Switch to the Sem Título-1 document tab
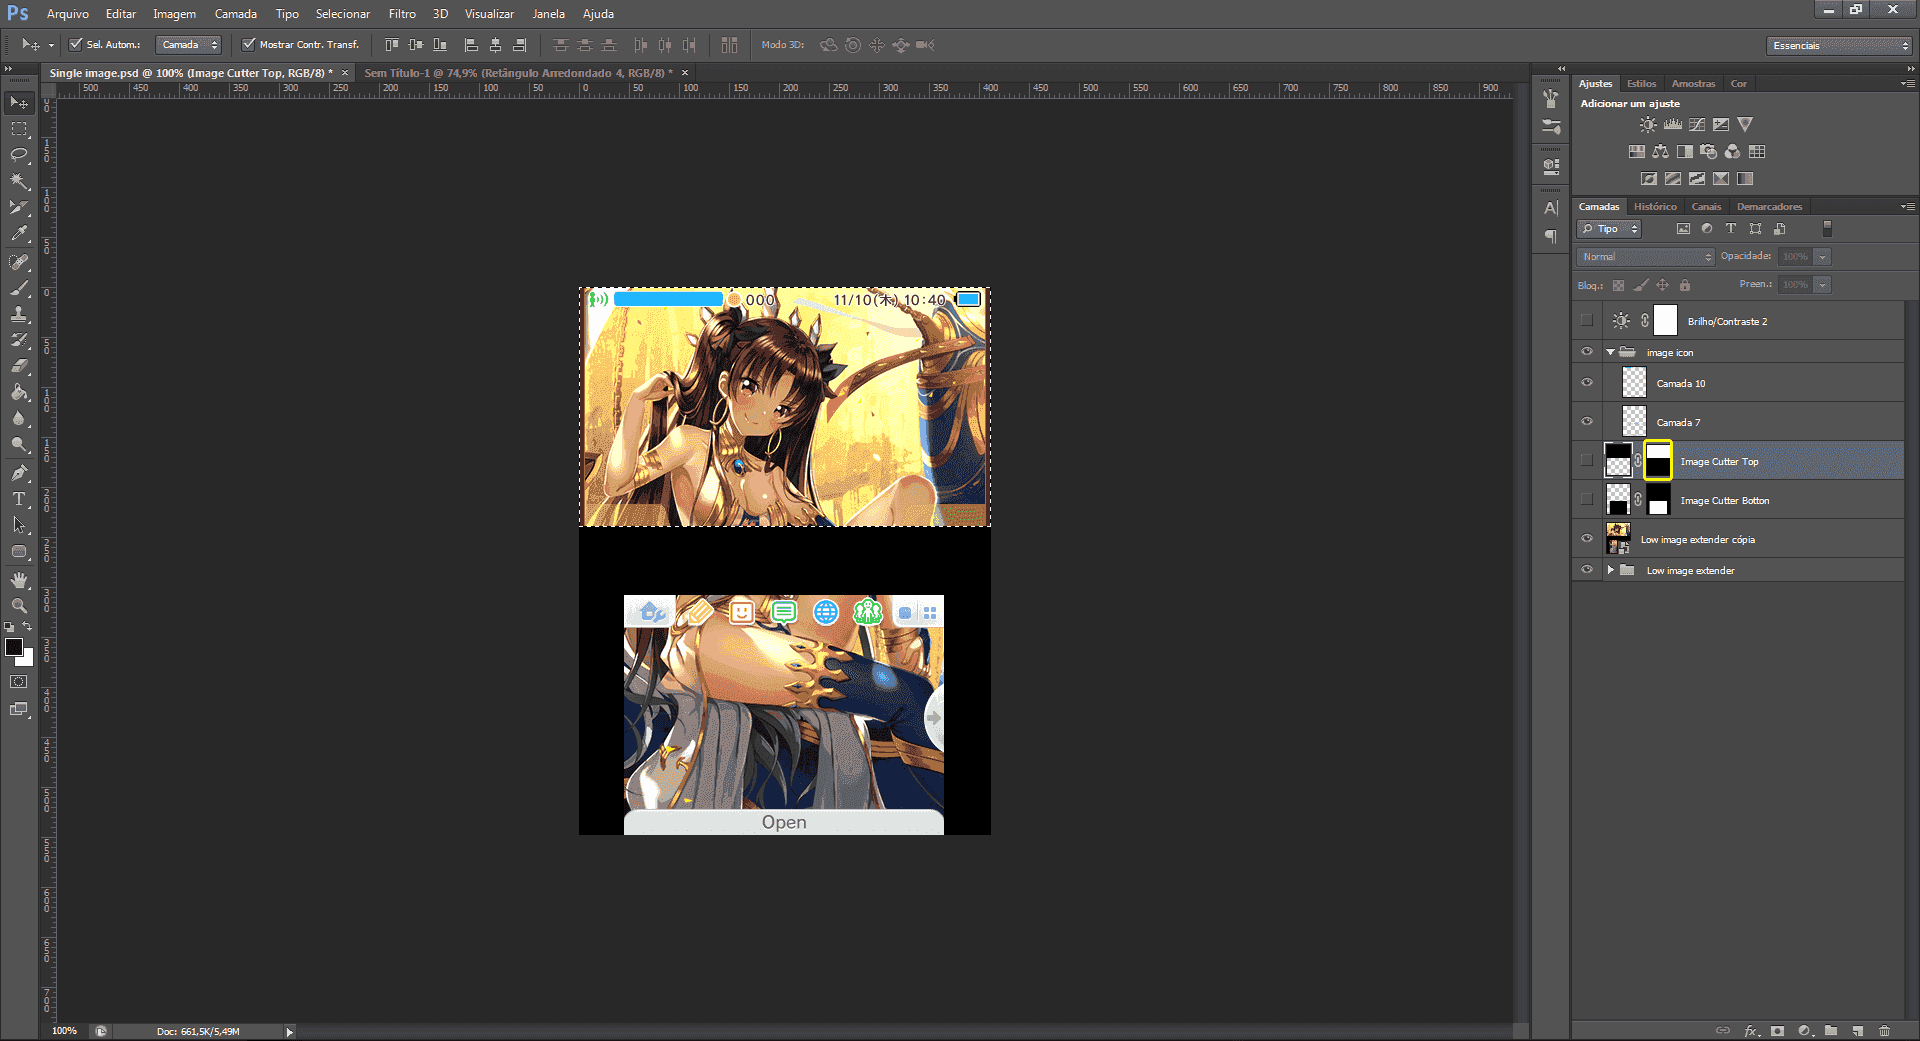The height and width of the screenshot is (1041, 1920). pyautogui.click(x=519, y=73)
